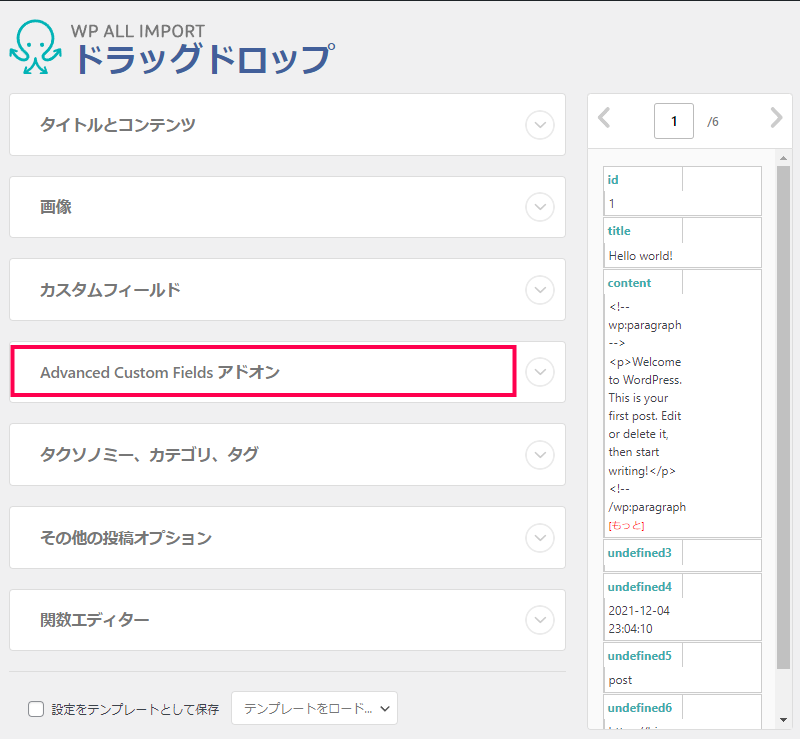This screenshot has height=739, width=800.
Task: Open the タクソノミー、カテゴリ、タグ panel header
Action: (287, 455)
